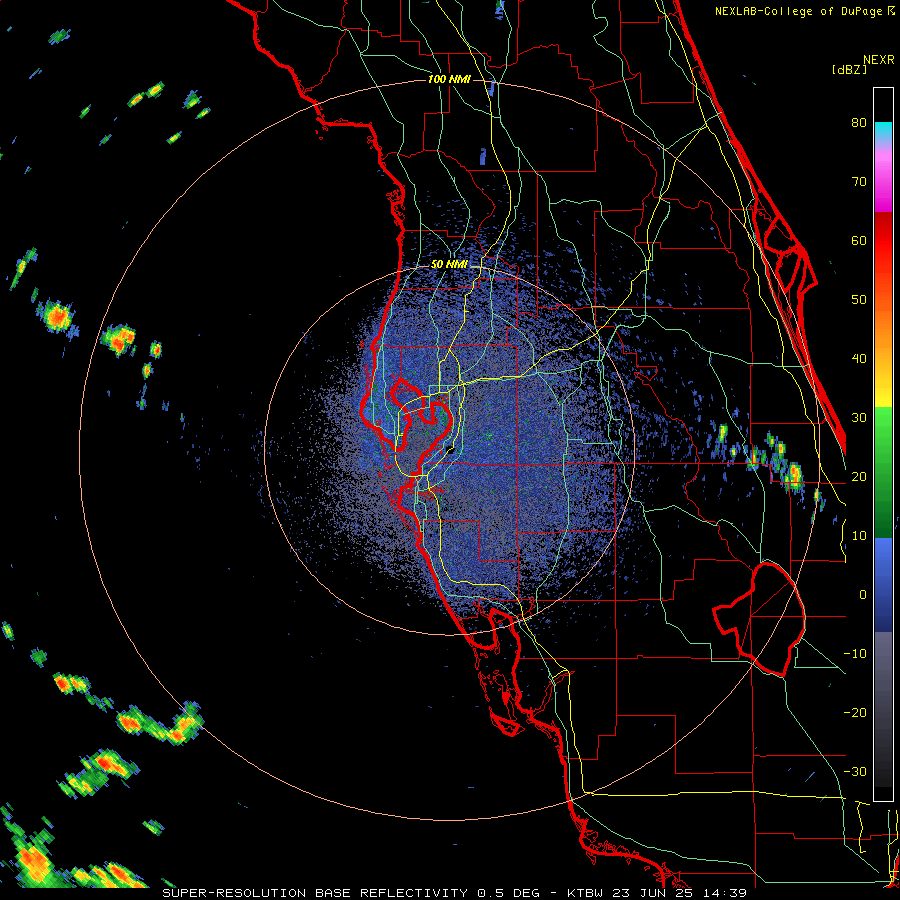The height and width of the screenshot is (900, 900).
Task: Click the 10 dBZ scale label
Action: point(859,536)
